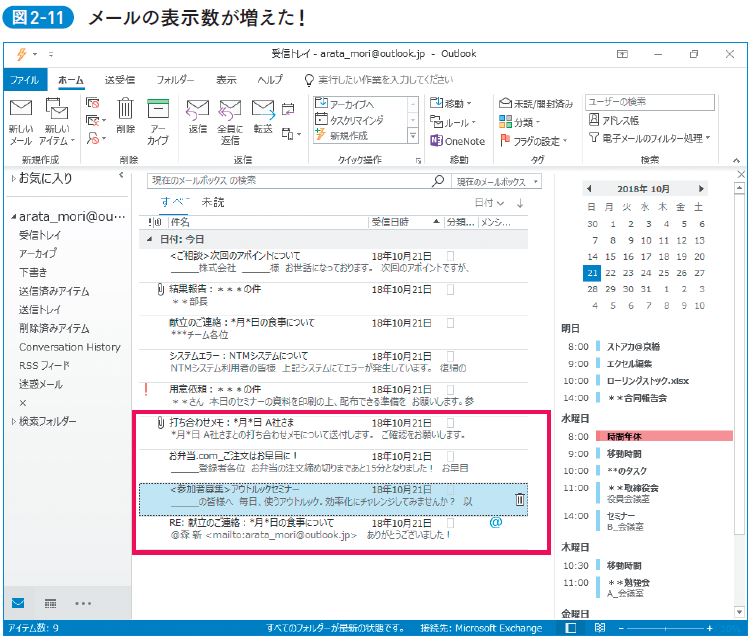Toggle flag checkbox for 打ち合わせメモ mail
Image resolution: width=754 pixels, height=642 pixels.
pos(450,423)
